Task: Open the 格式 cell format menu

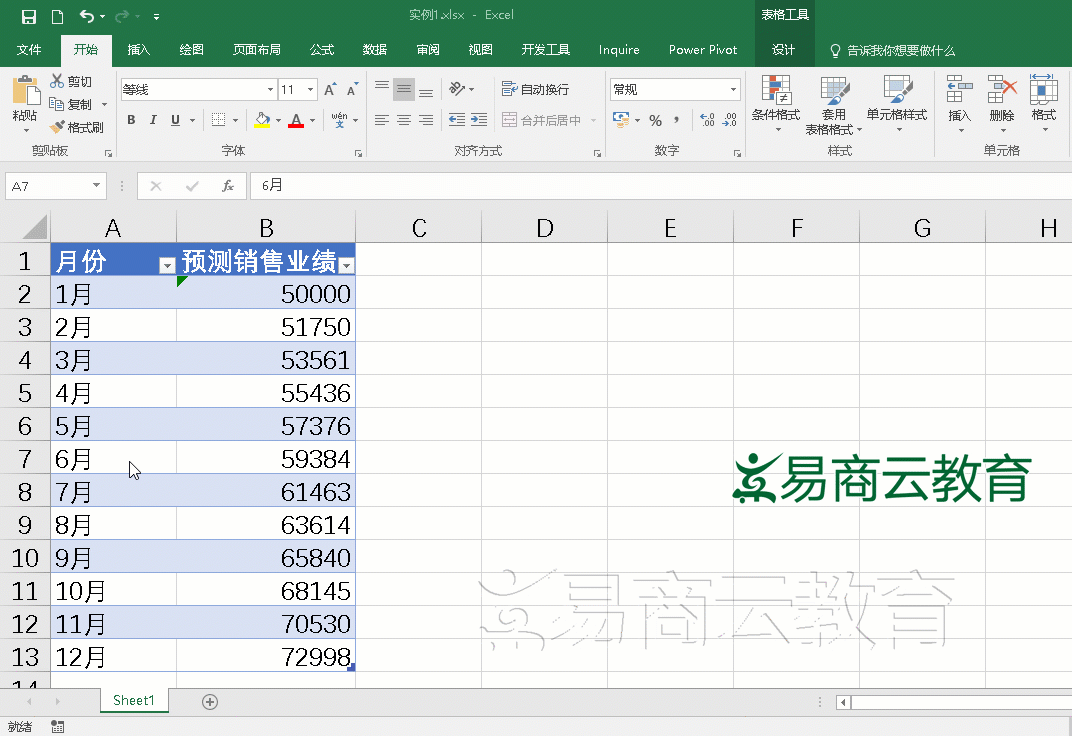Action: tap(1043, 103)
